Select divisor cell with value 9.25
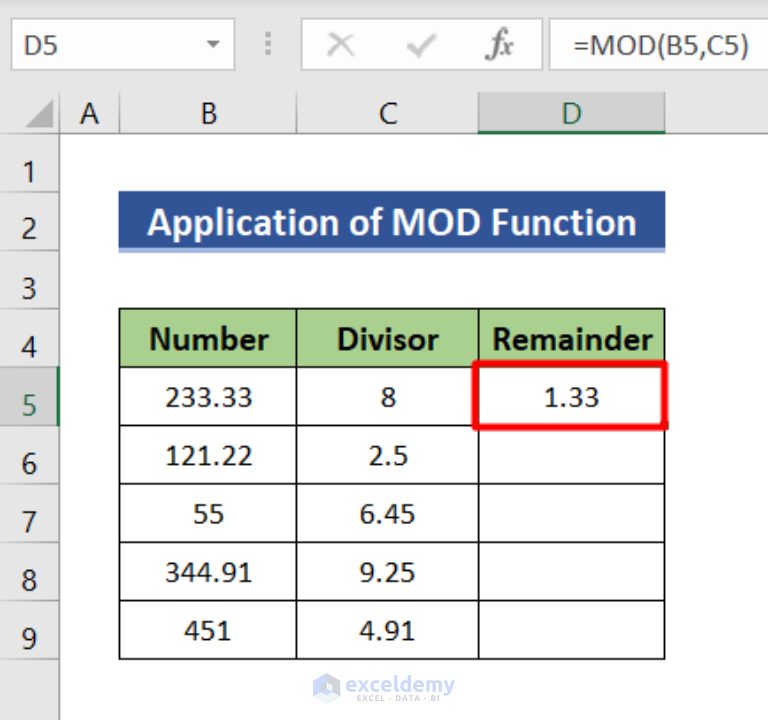This screenshot has width=768, height=720. (x=387, y=572)
